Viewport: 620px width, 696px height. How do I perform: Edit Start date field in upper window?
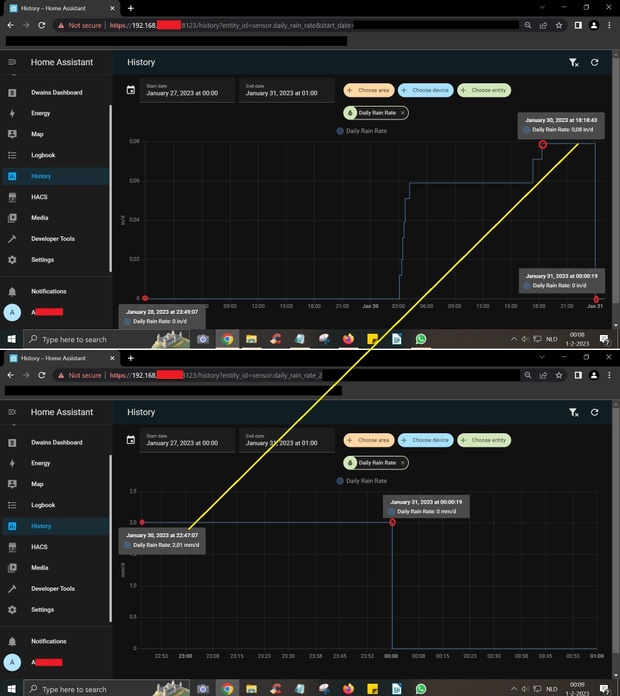tap(187, 90)
